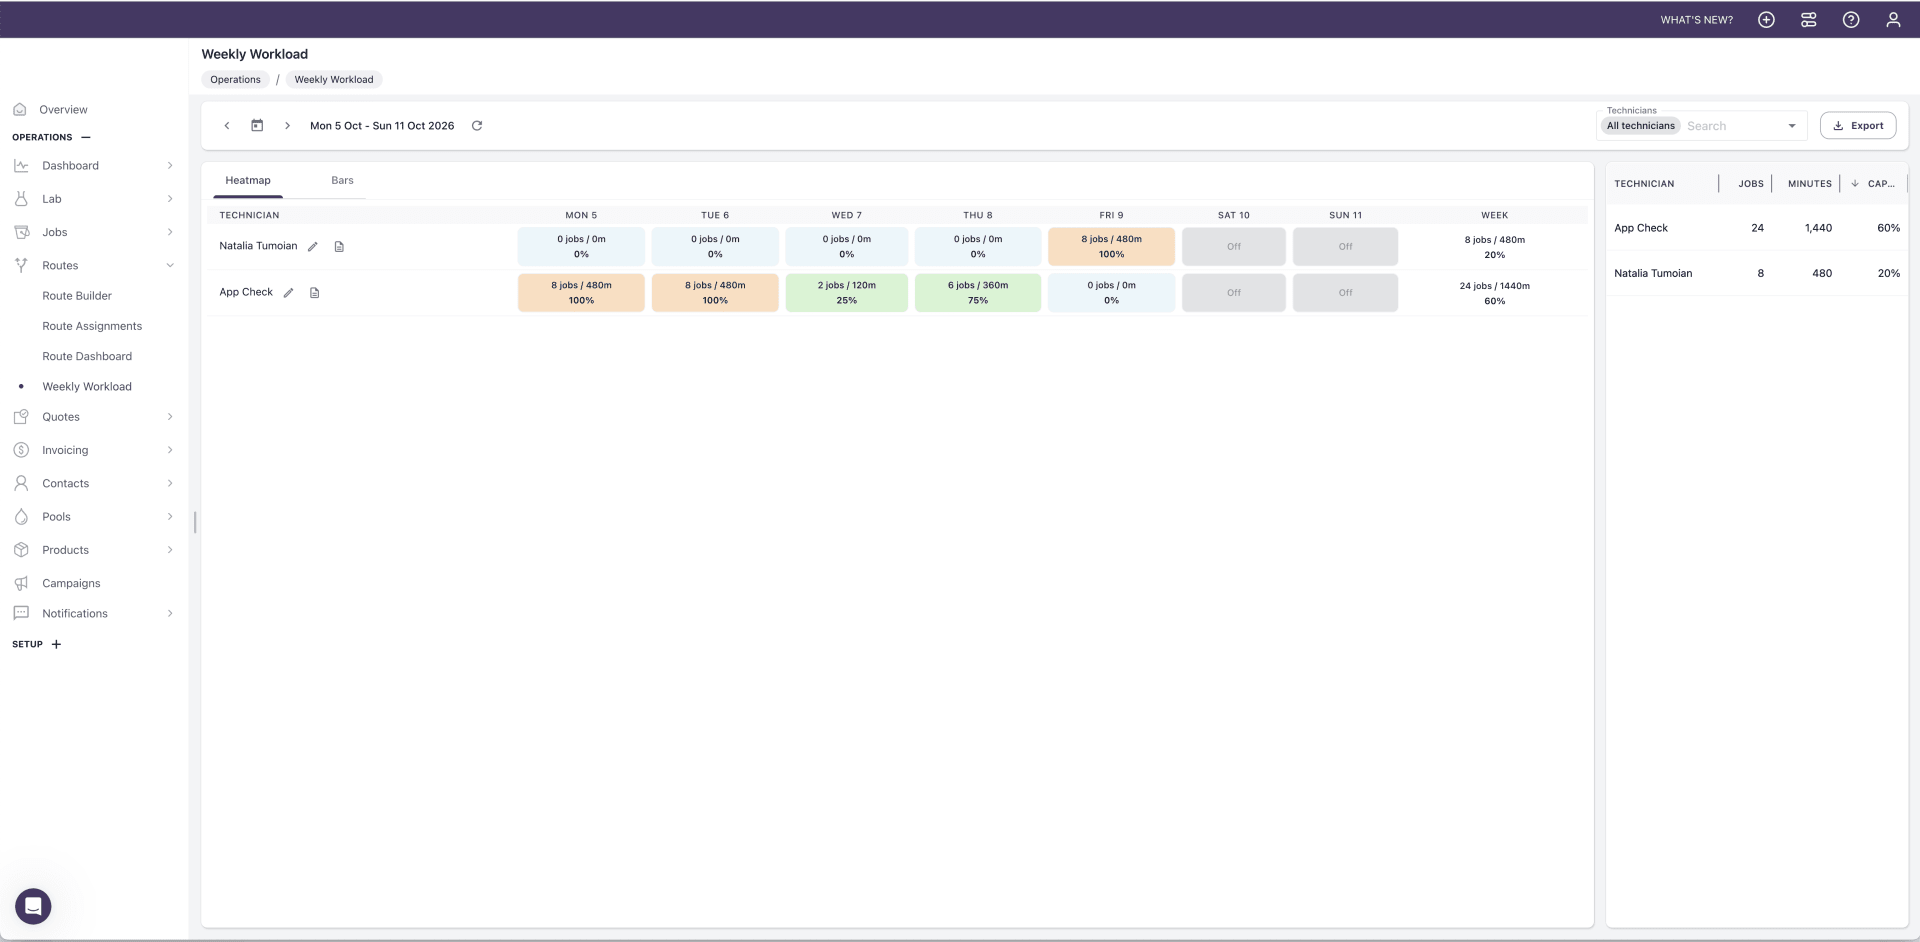Select App Check Thu 8 cell 6 jobs / 360m
Screen dimensions: 1920x942
point(978,293)
